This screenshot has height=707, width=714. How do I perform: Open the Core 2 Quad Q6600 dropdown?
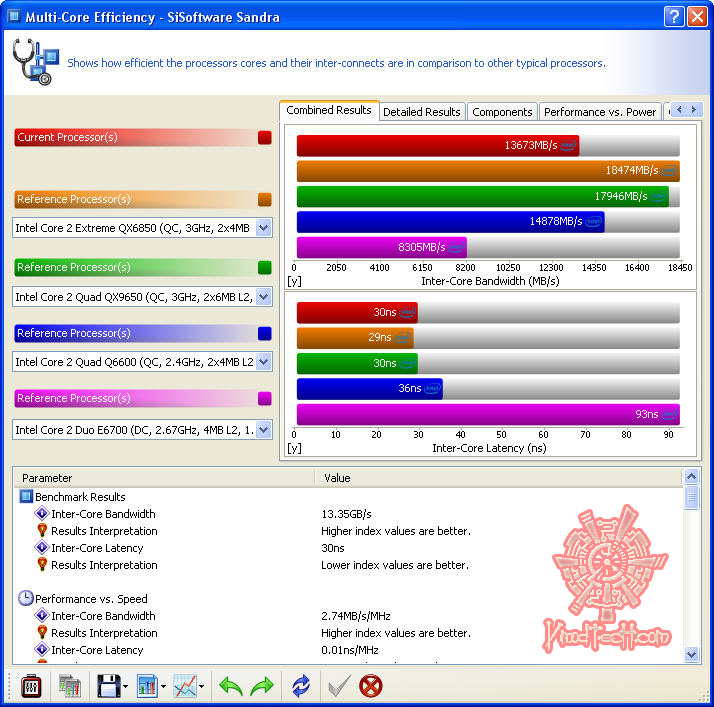tap(264, 362)
